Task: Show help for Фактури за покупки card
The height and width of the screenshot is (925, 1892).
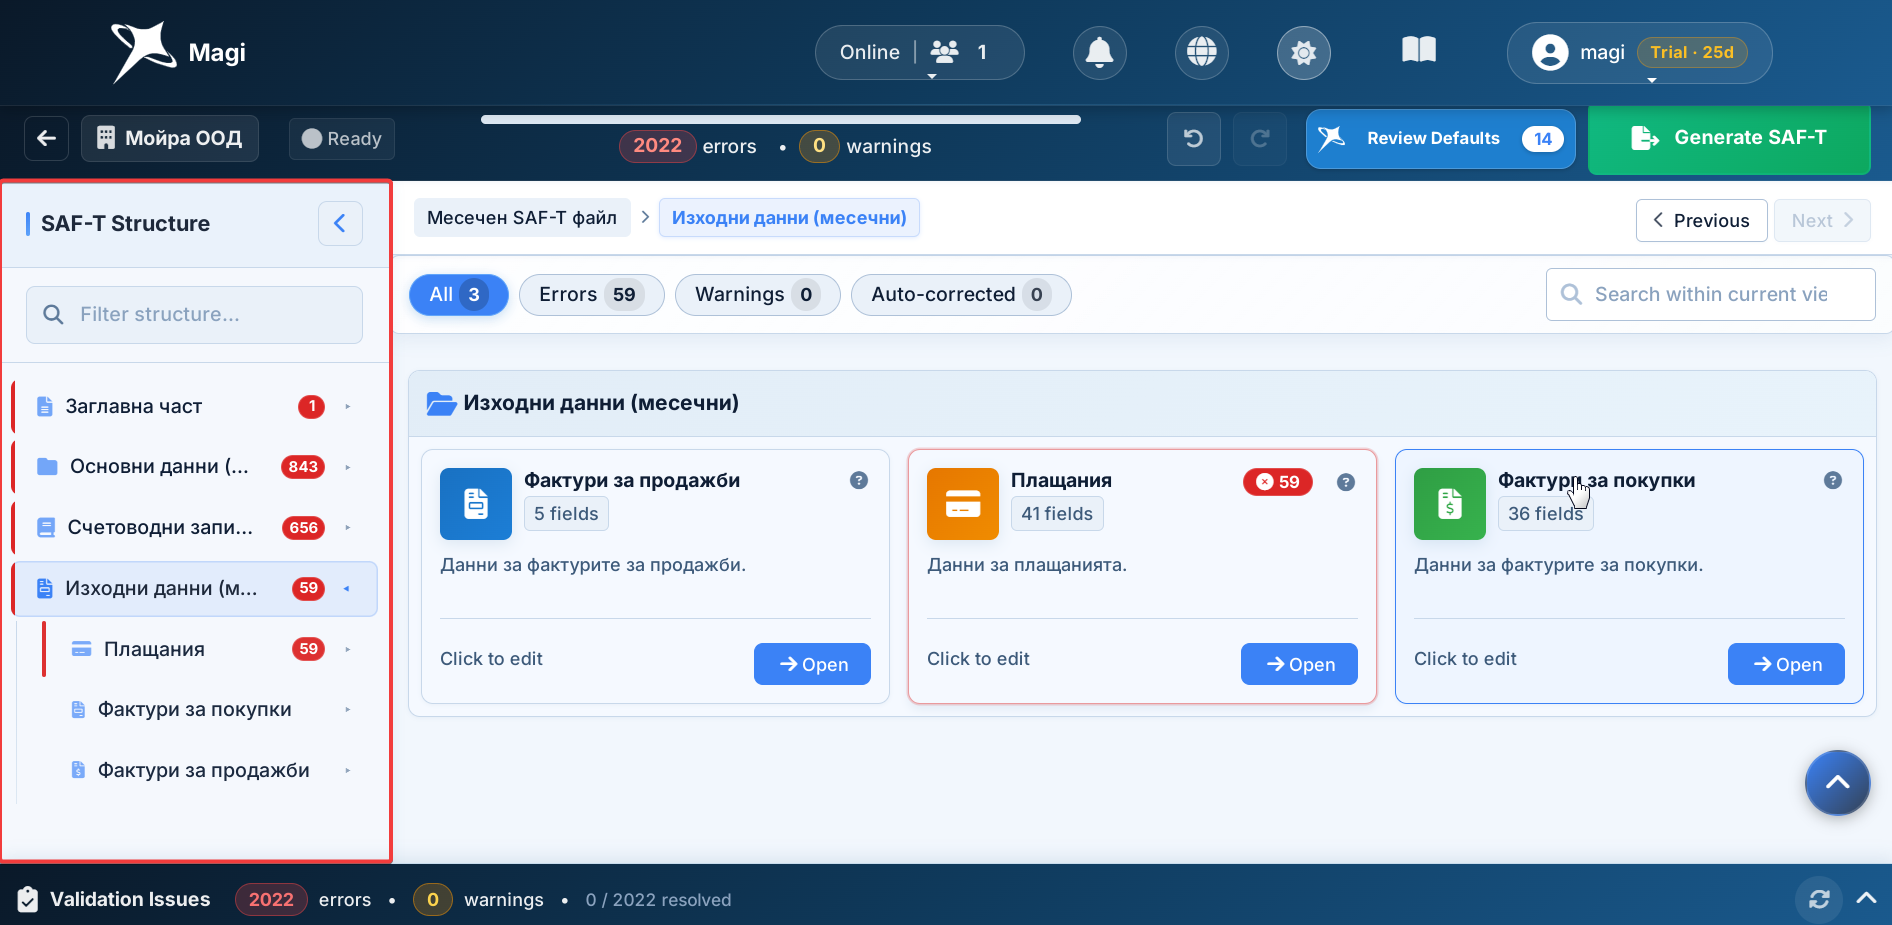Action: [1833, 480]
